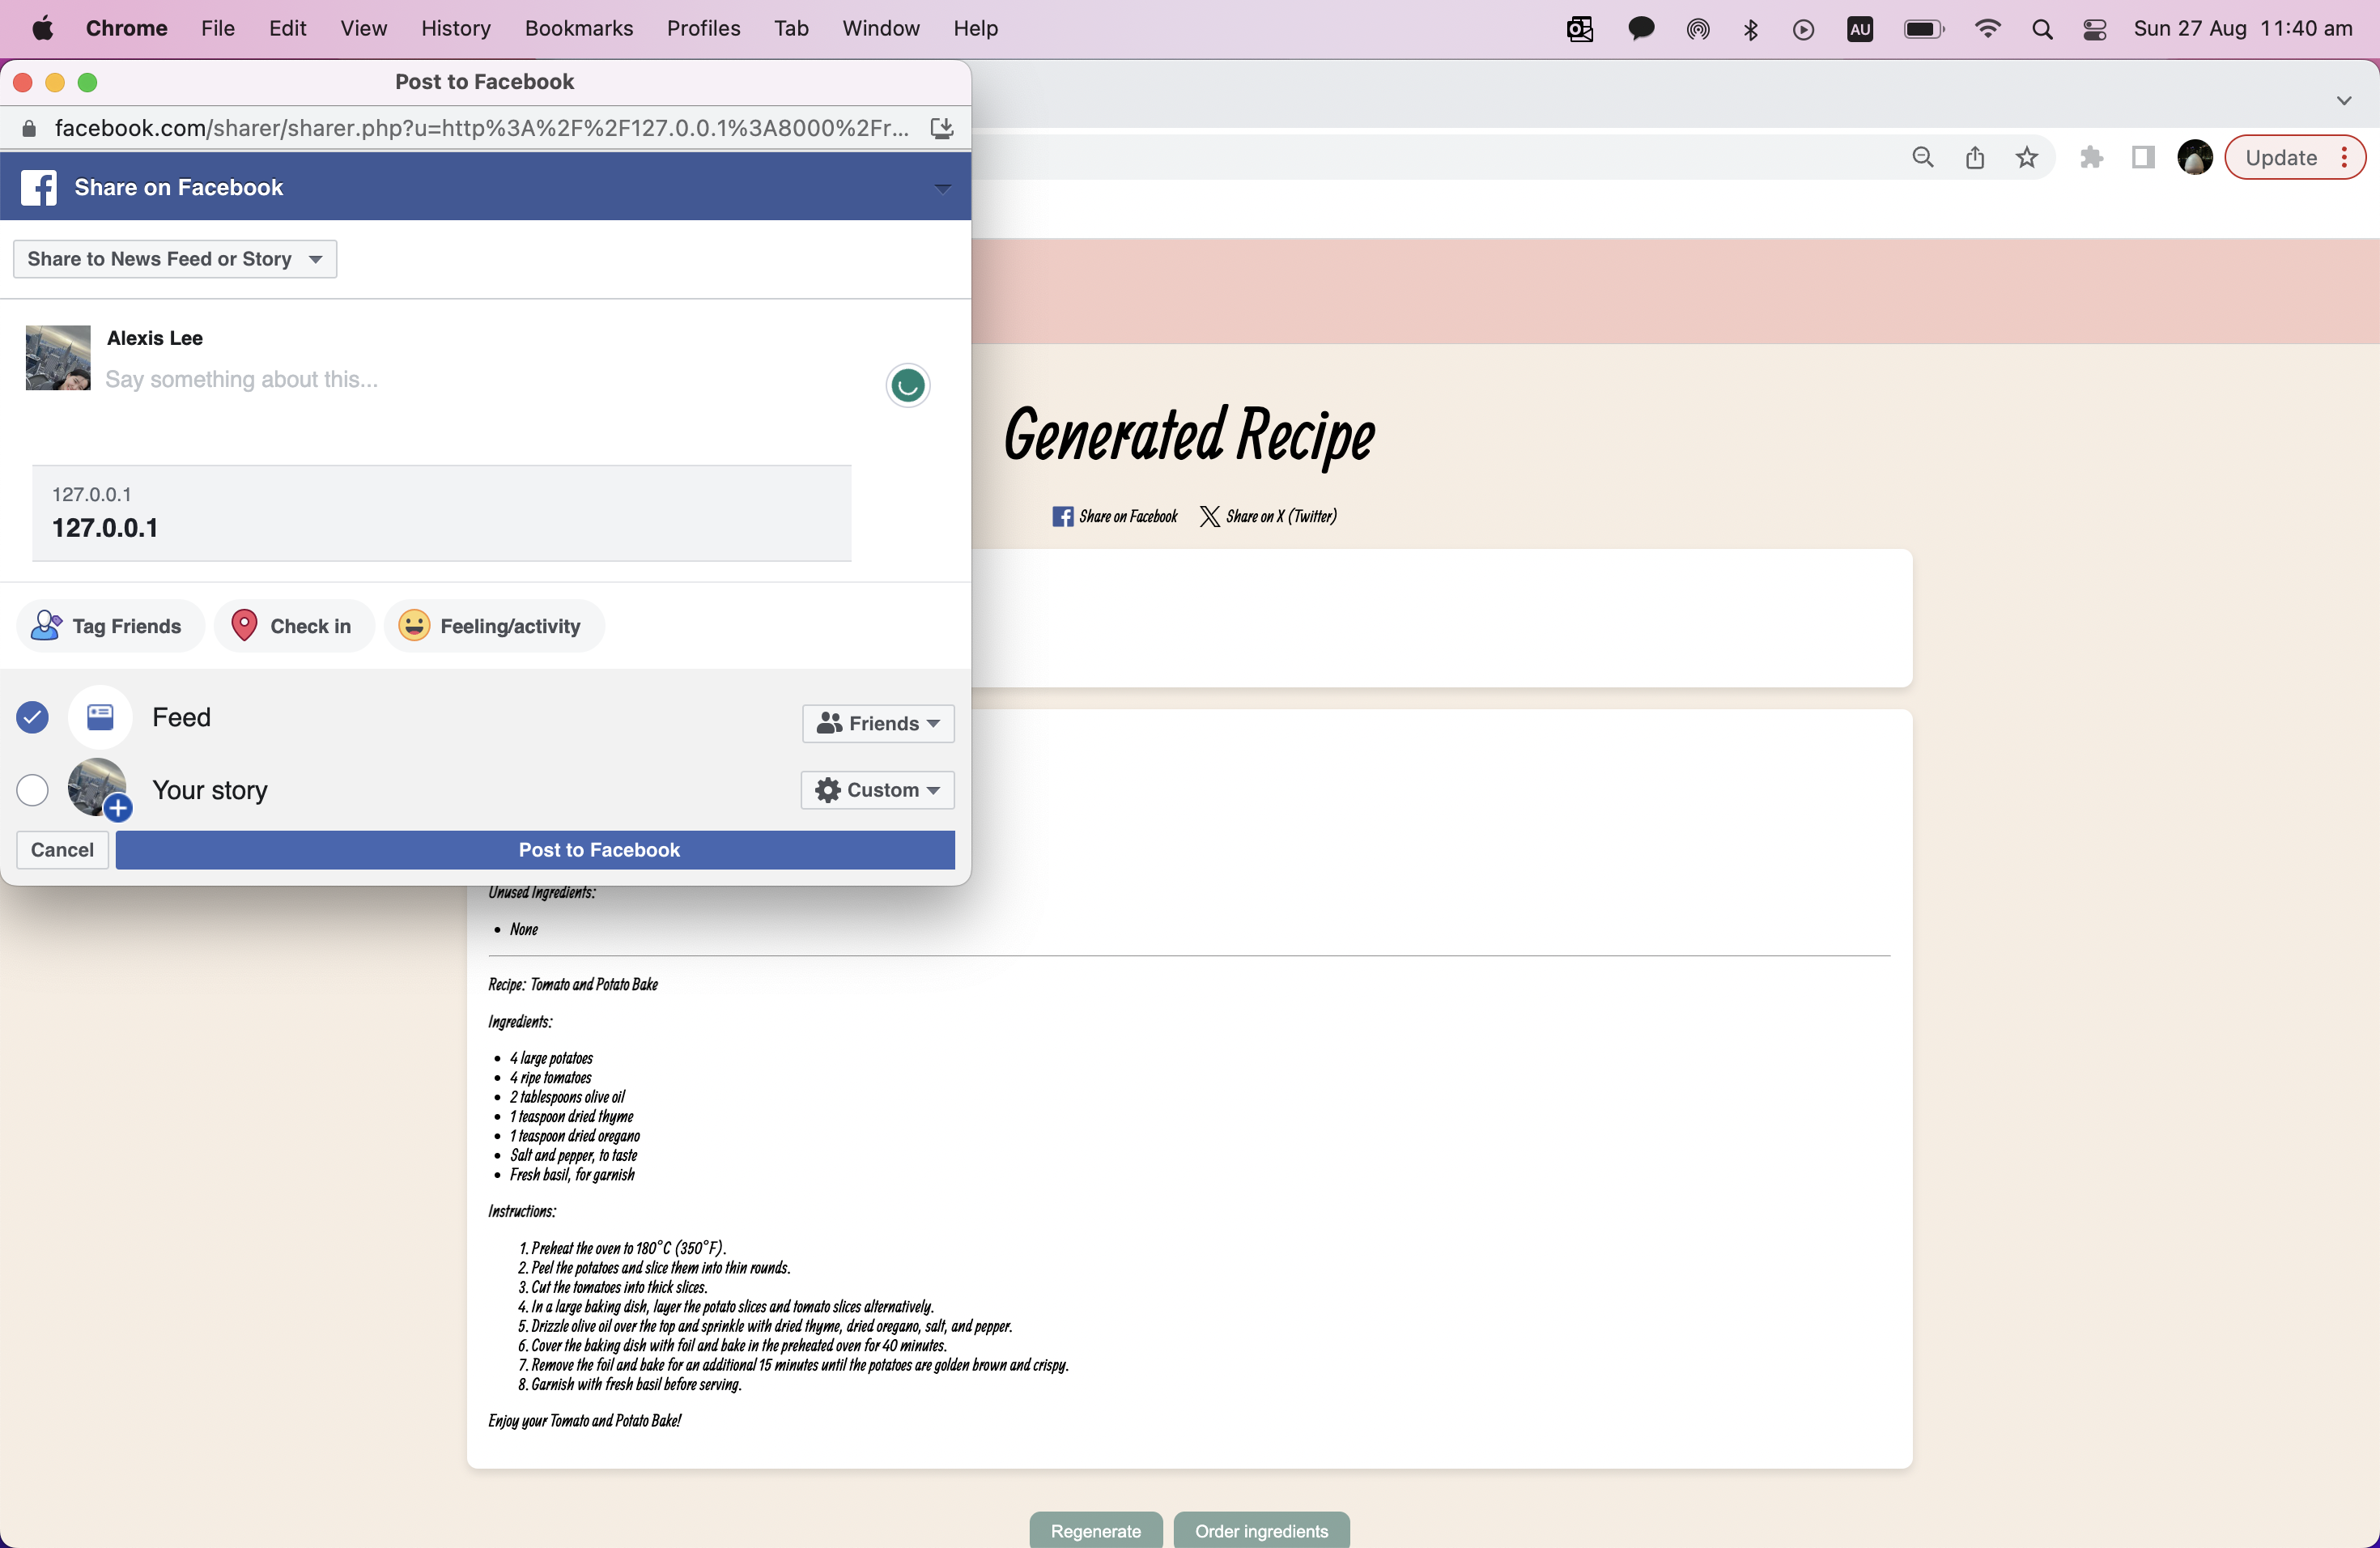
Task: Click the Tag Friends icon
Action: 46,626
